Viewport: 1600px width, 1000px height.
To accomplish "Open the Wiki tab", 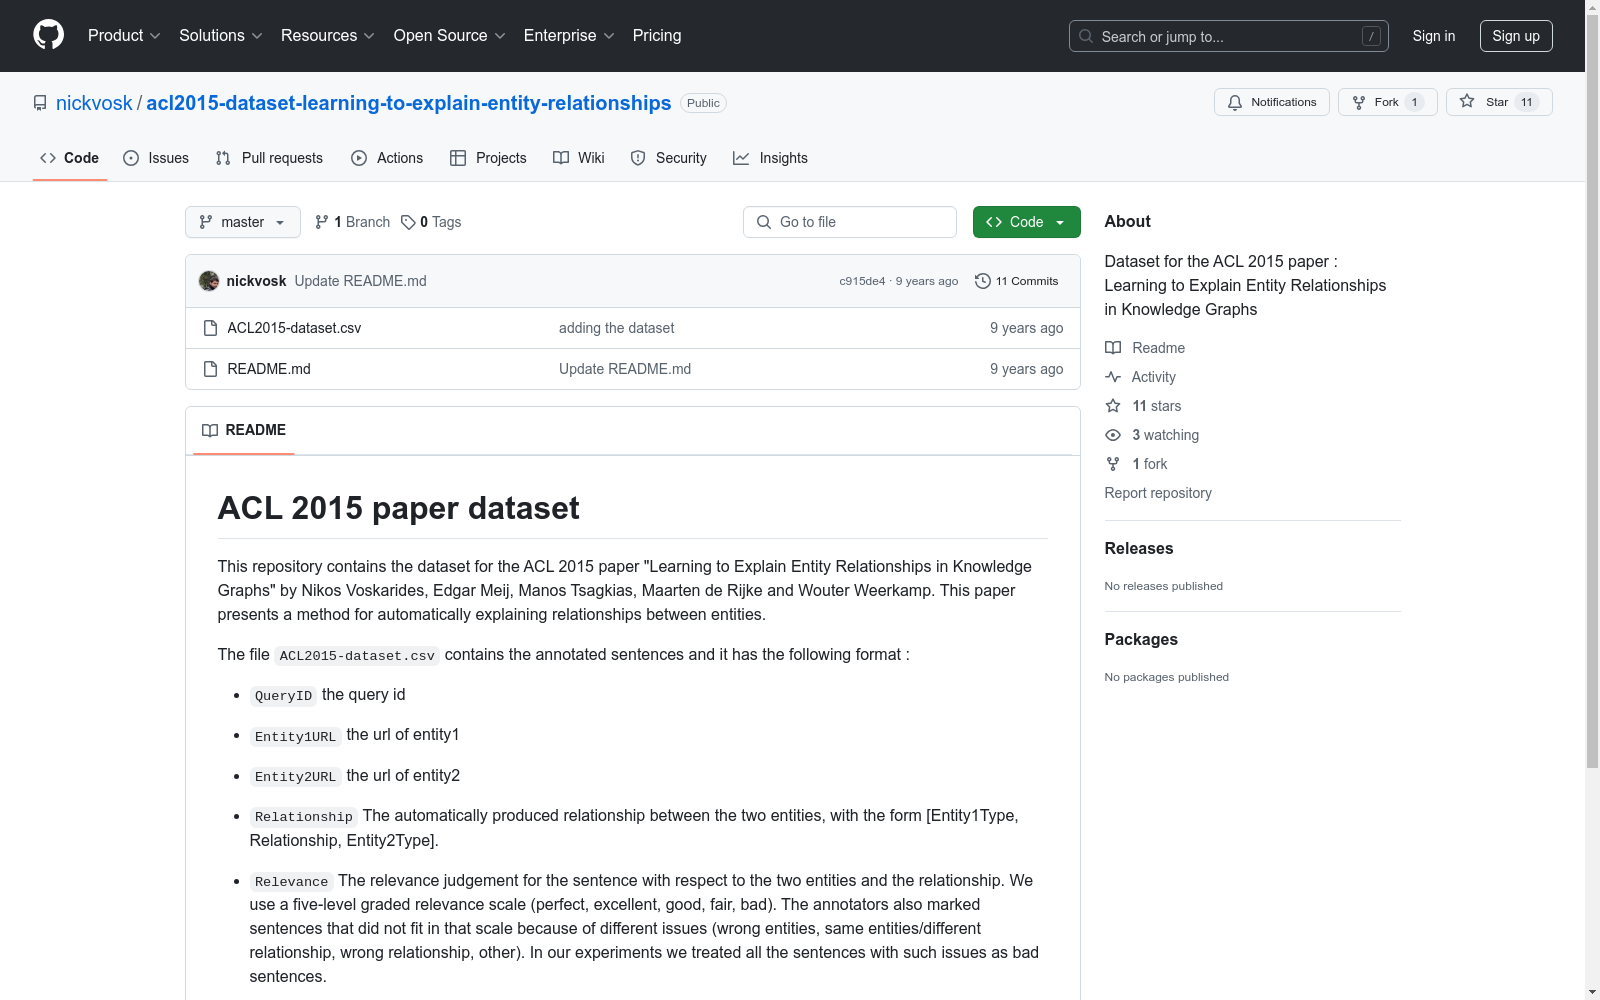I will point(579,158).
